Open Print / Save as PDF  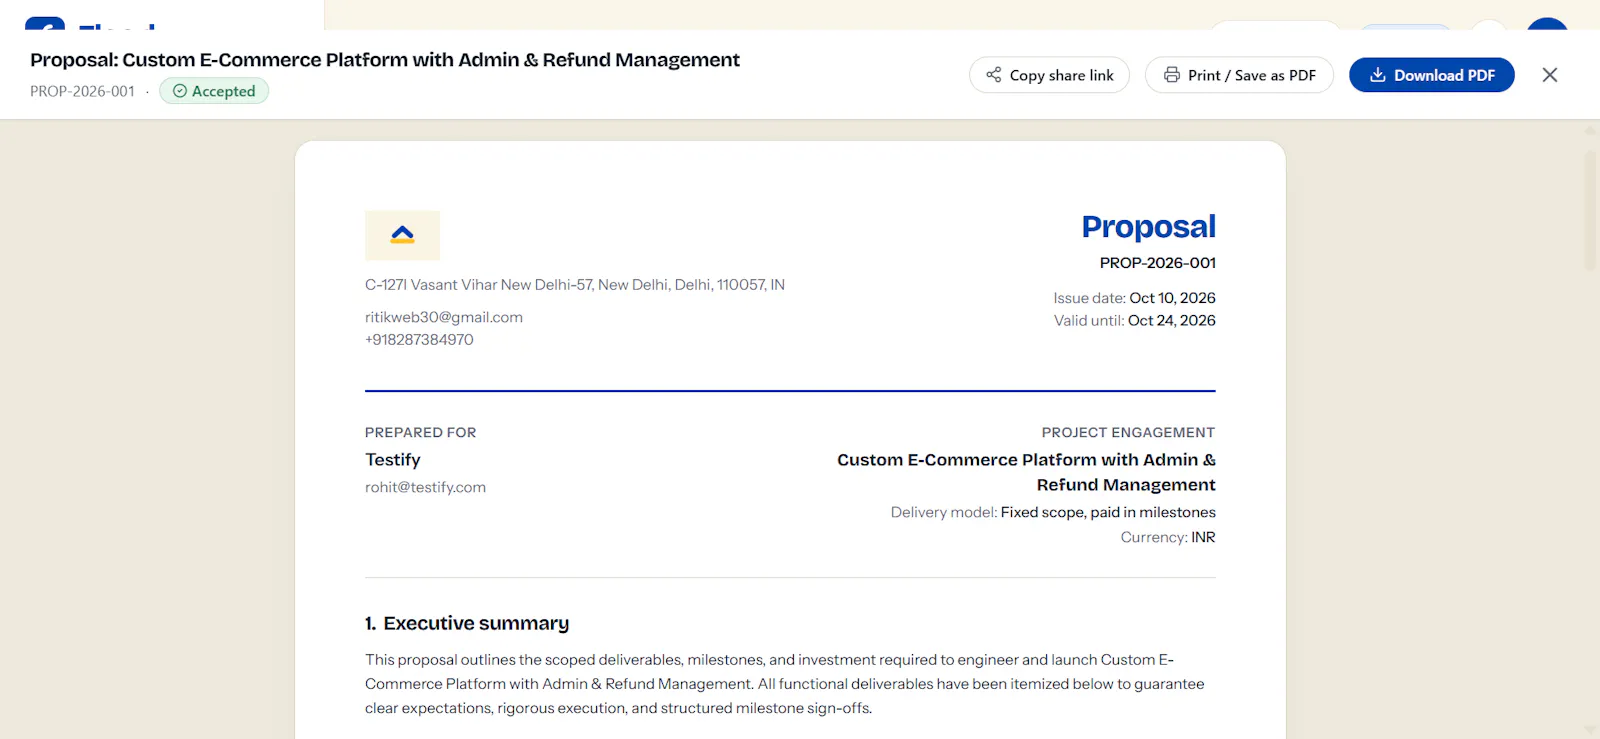1239,75
